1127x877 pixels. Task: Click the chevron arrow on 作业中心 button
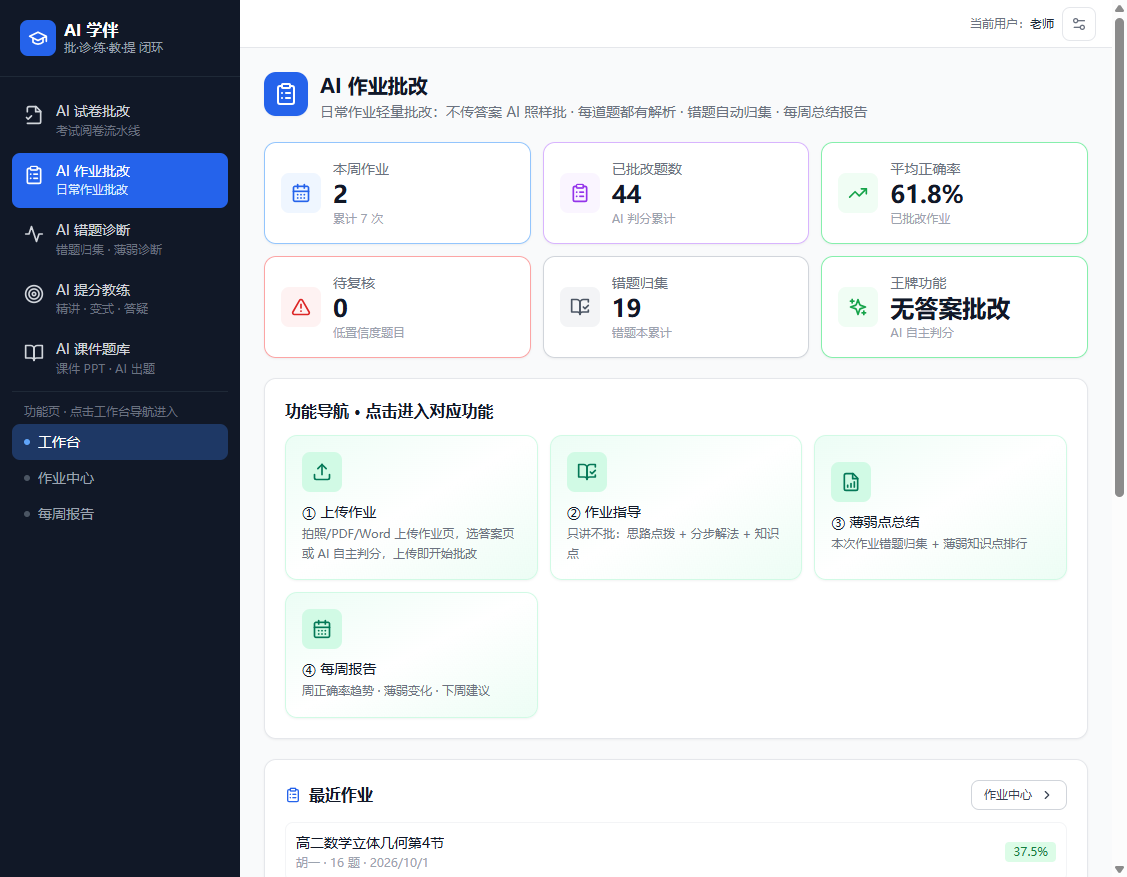coord(1047,795)
